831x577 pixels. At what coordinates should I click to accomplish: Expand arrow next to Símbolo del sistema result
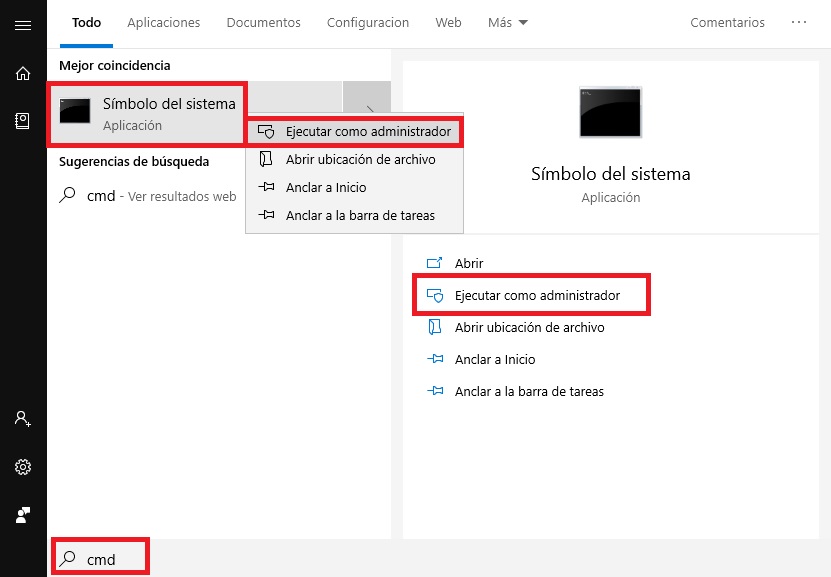point(368,112)
